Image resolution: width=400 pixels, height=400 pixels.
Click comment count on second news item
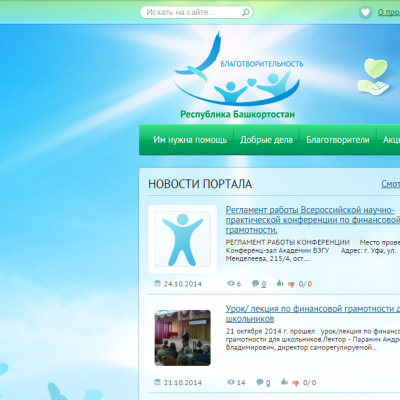[268, 383]
